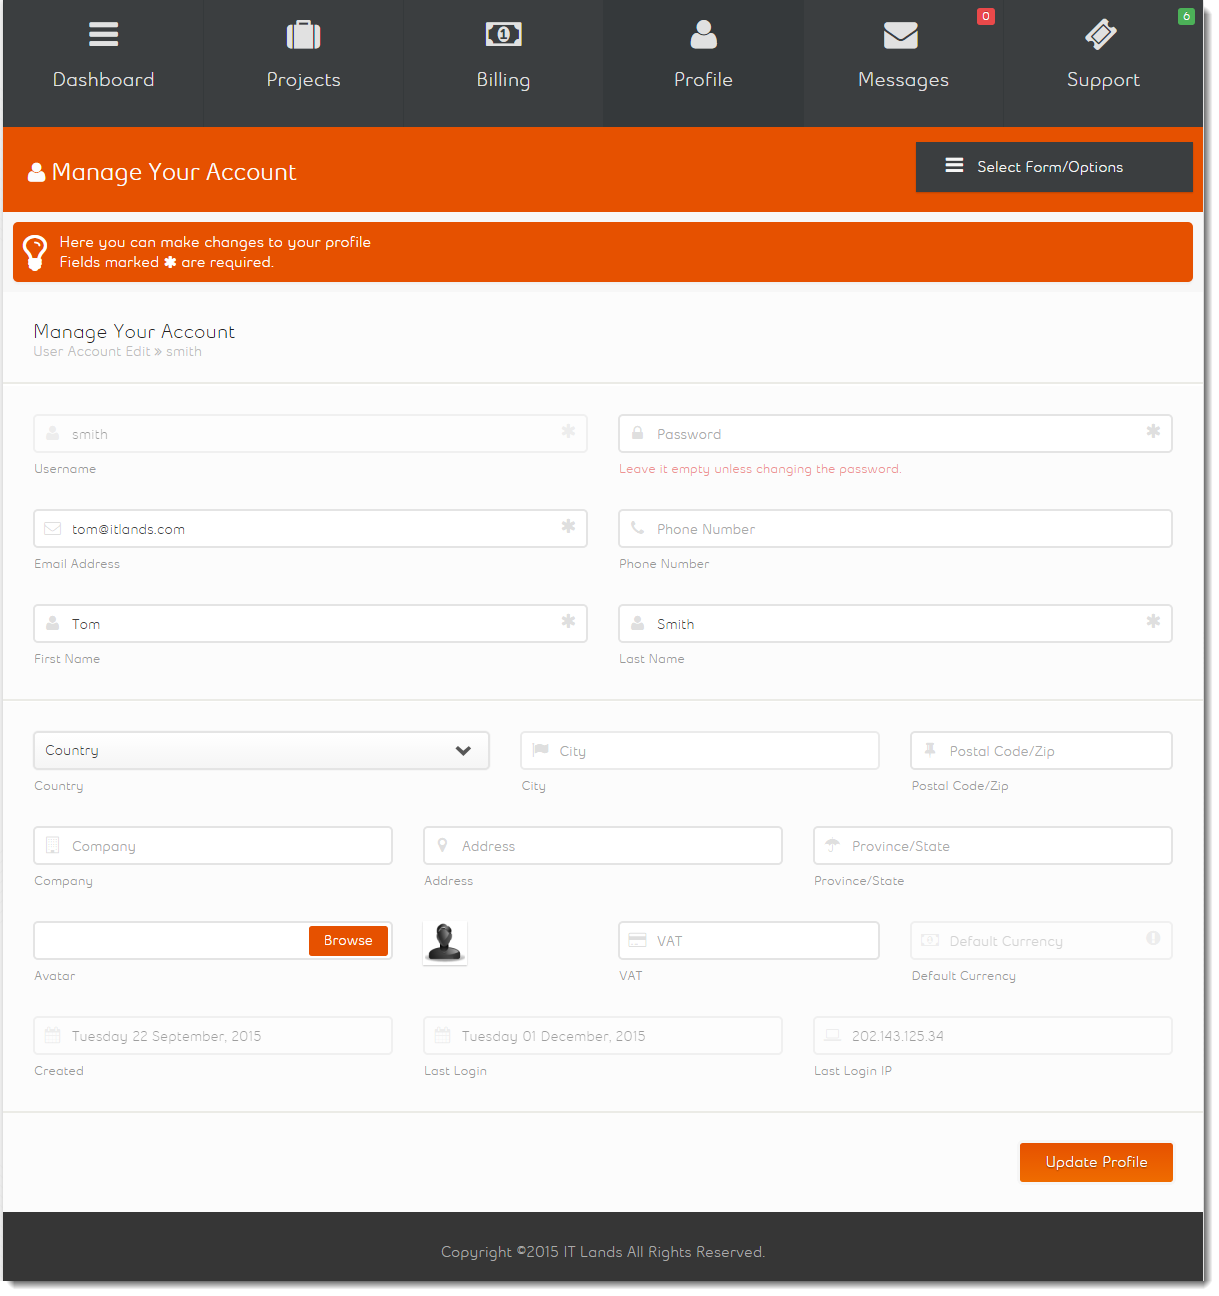Open the Messages section
Screen dimensions: 1219x1296
point(903,63)
